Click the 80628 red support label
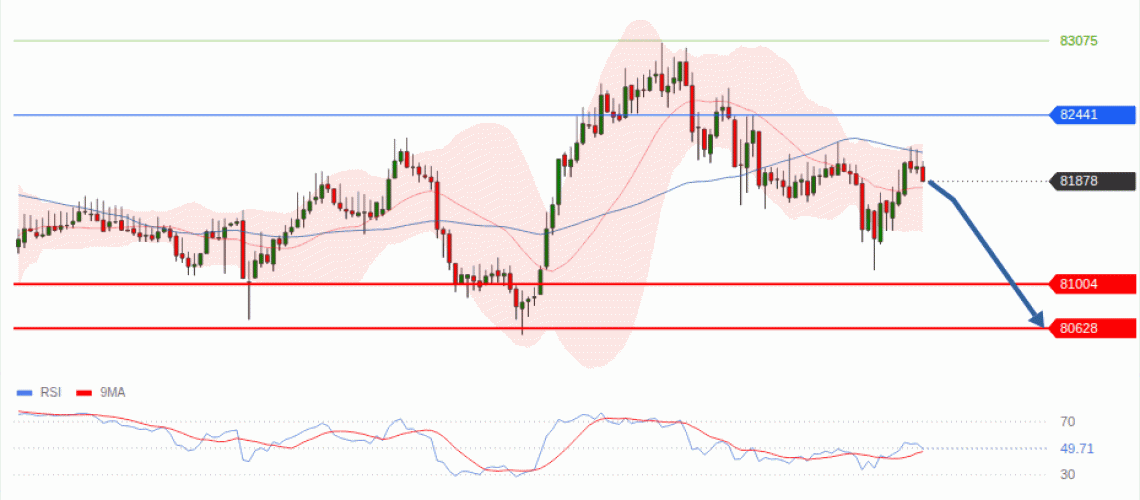This screenshot has height=500, width=1140. coord(1093,328)
